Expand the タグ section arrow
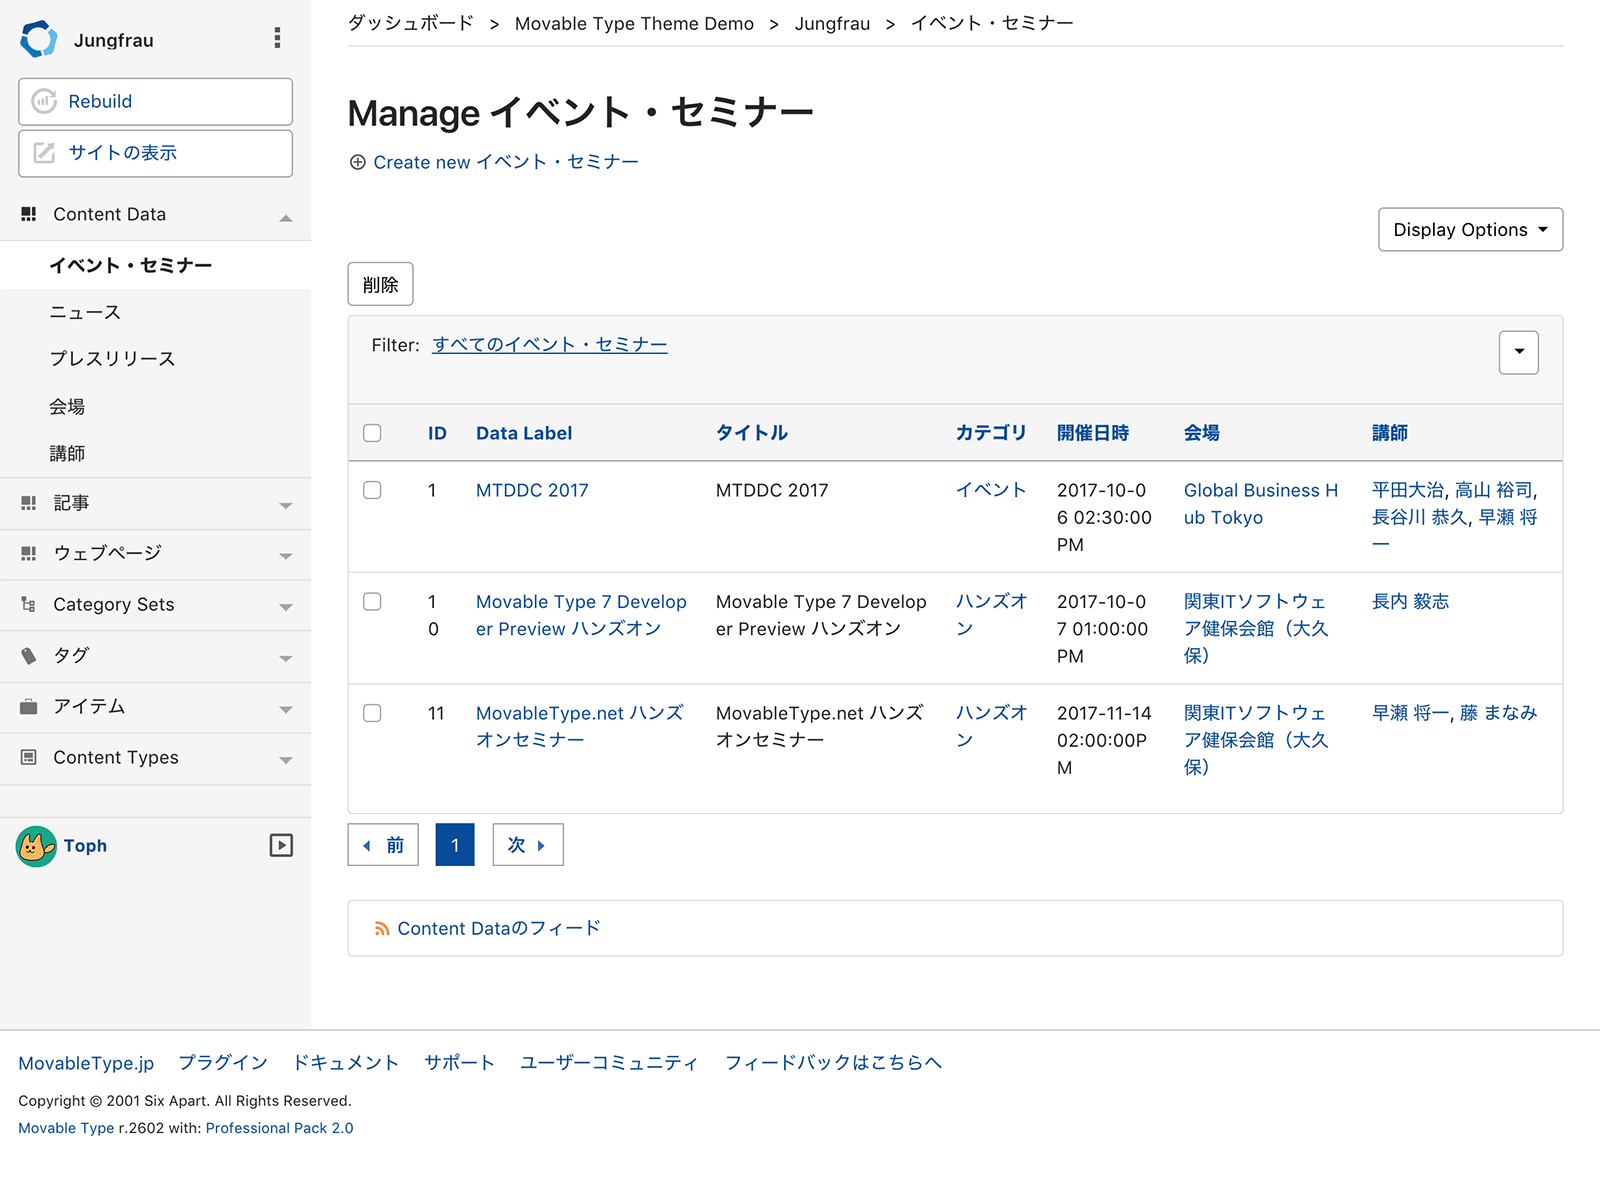This screenshot has width=1600, height=1181. (x=286, y=658)
